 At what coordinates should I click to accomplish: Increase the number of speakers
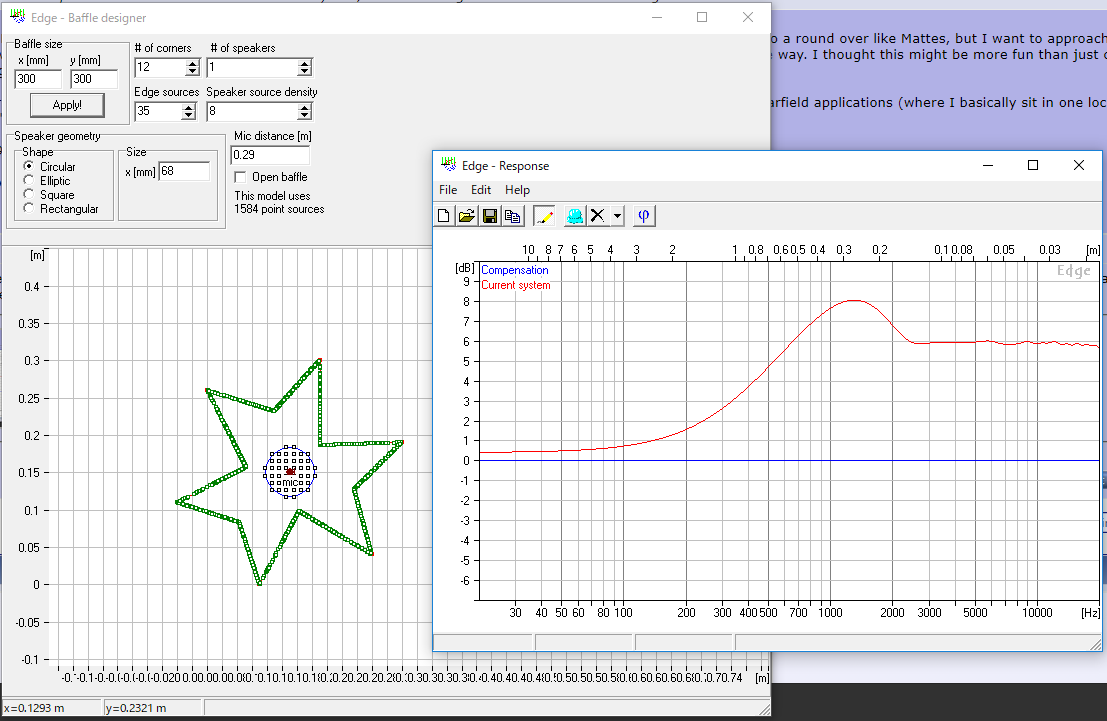304,64
